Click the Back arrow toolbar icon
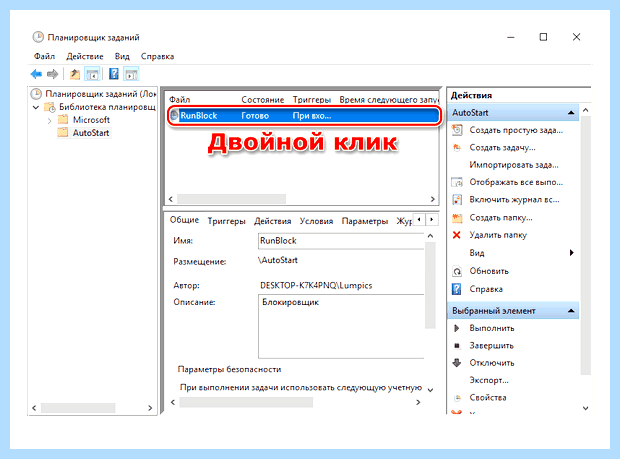Viewport: 620px width, 459px height. (x=36, y=74)
